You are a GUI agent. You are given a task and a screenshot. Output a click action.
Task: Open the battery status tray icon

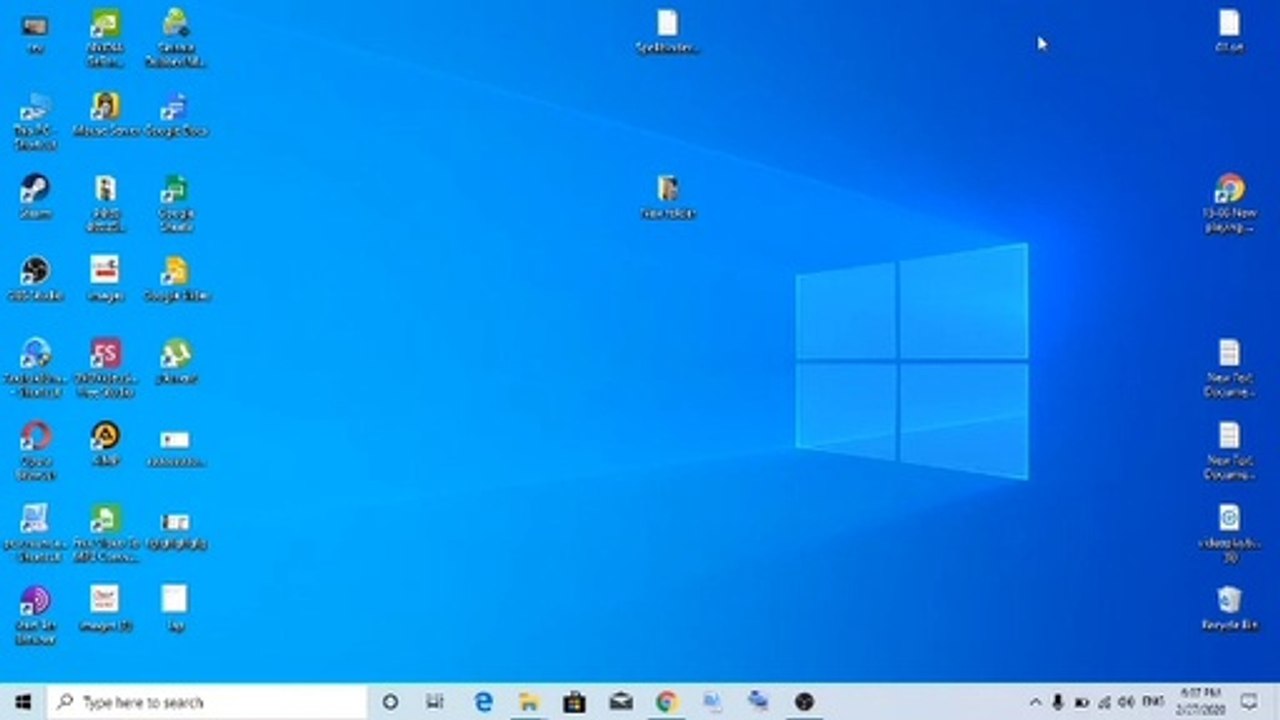1081,702
